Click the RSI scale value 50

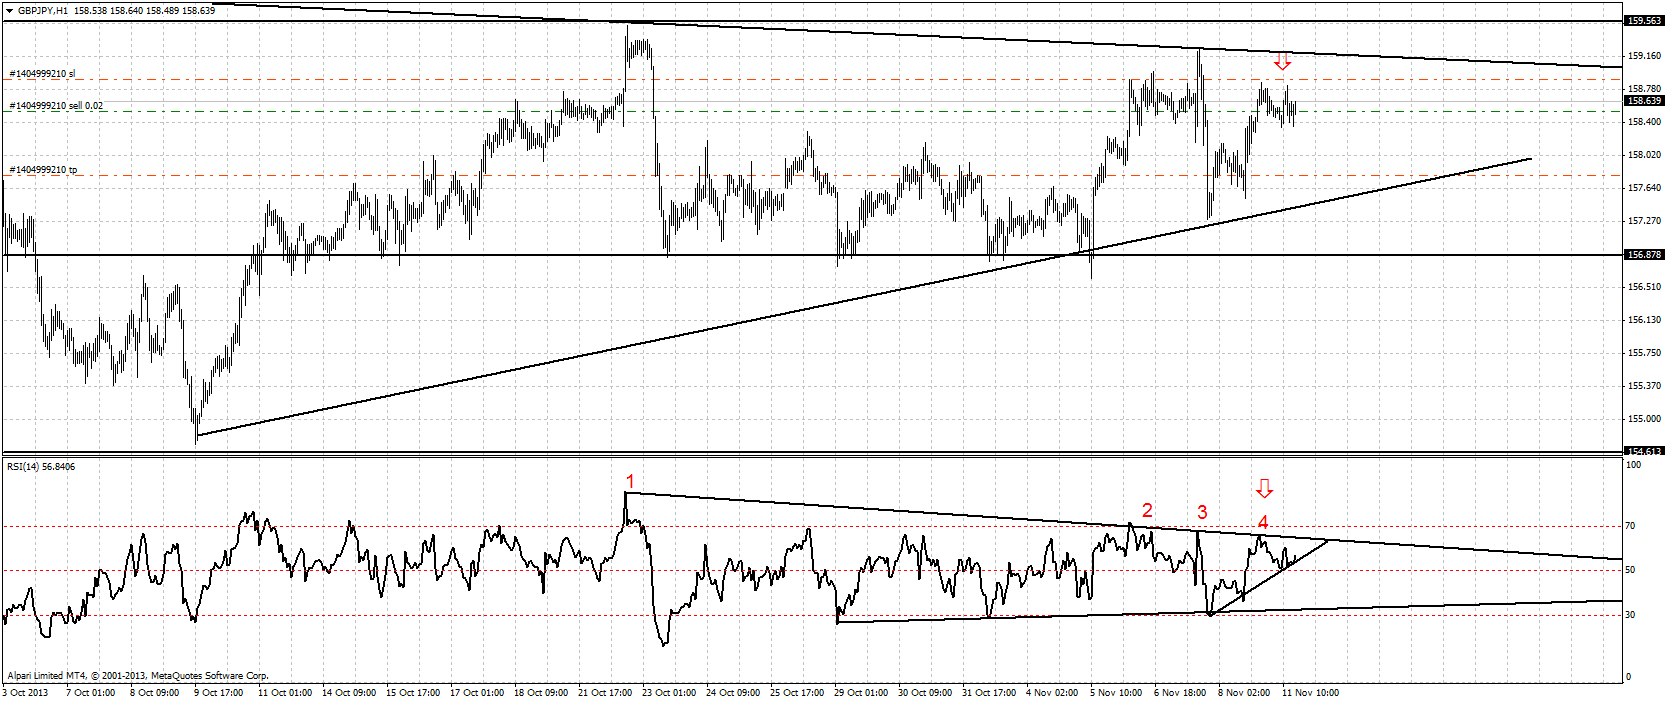(x=1631, y=570)
